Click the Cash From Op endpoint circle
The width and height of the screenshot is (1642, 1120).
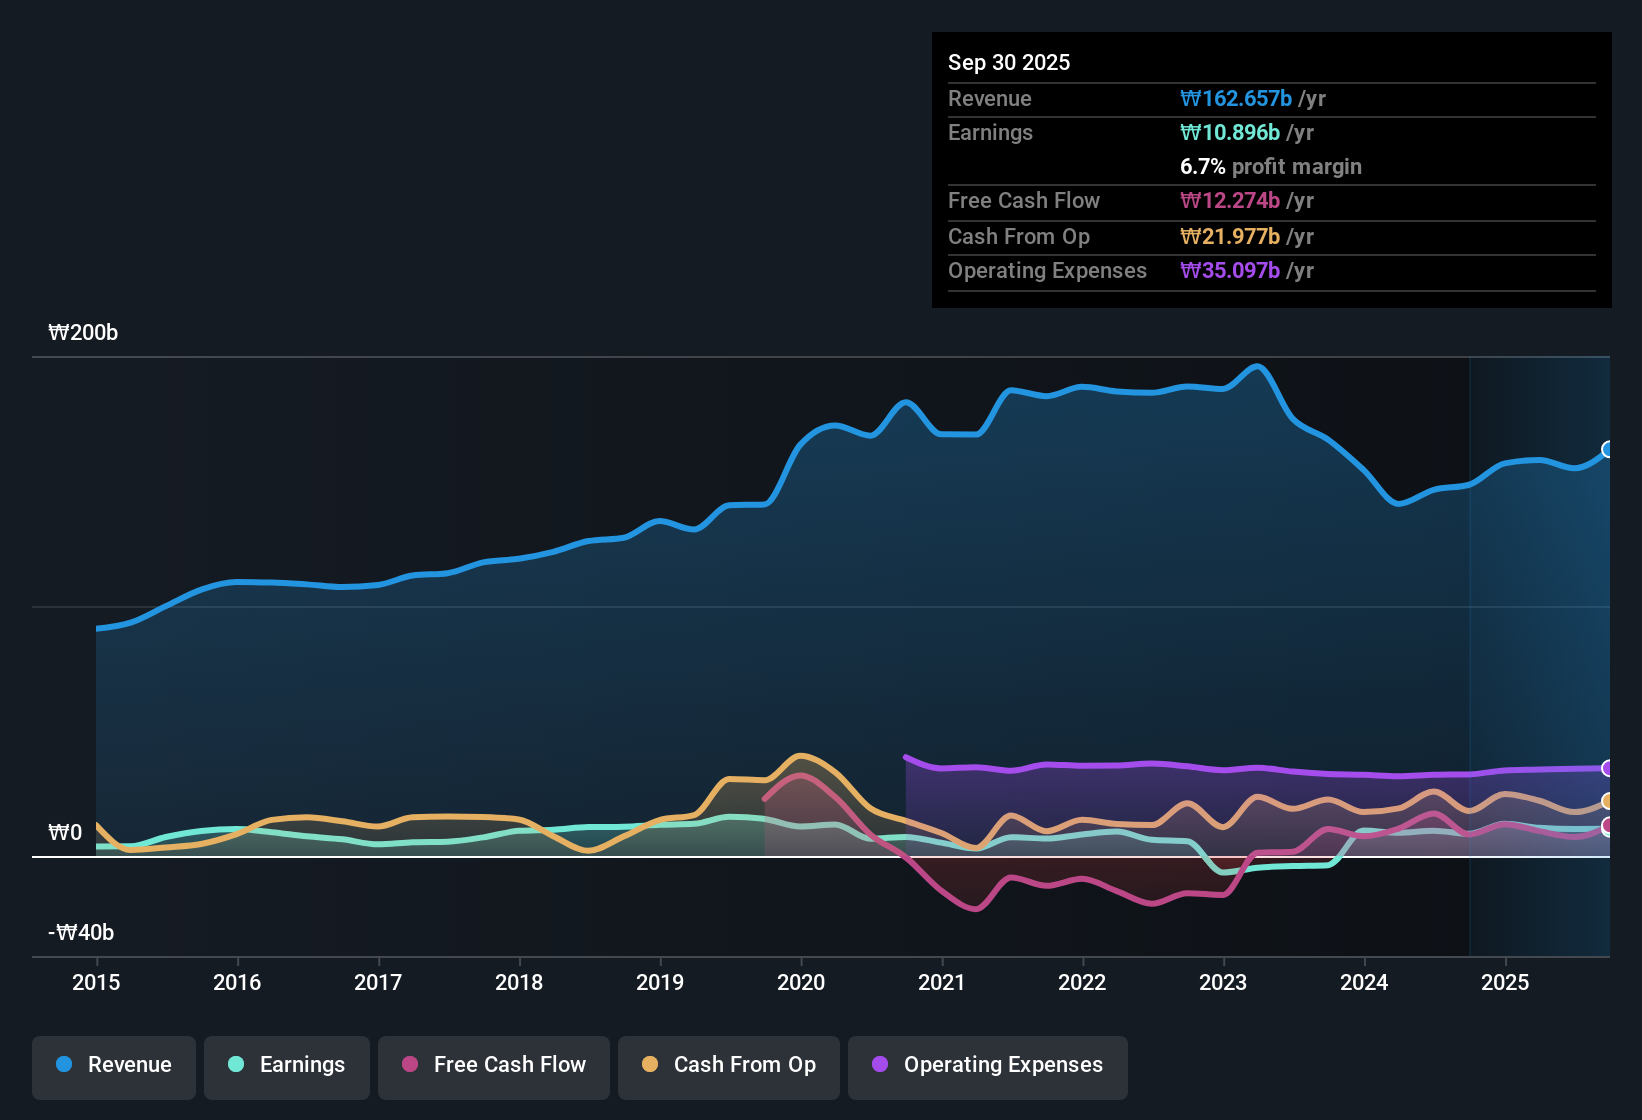(1608, 800)
